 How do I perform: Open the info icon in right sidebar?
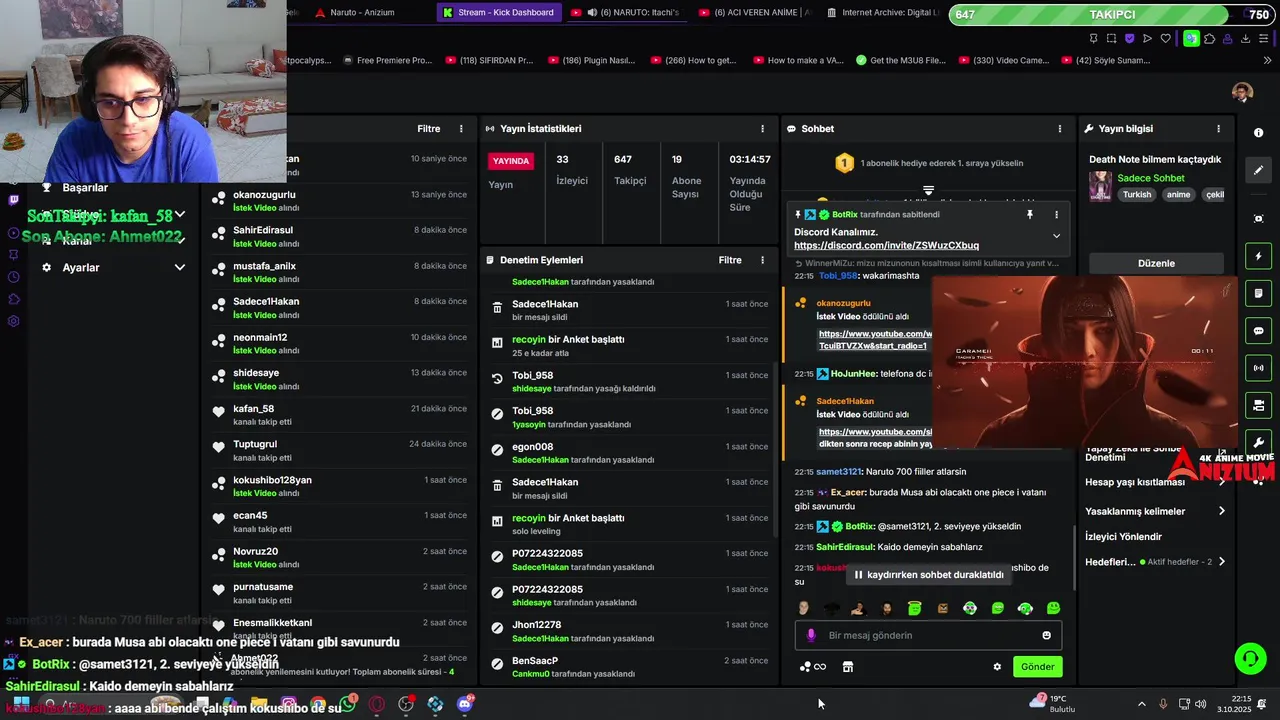click(x=1258, y=132)
